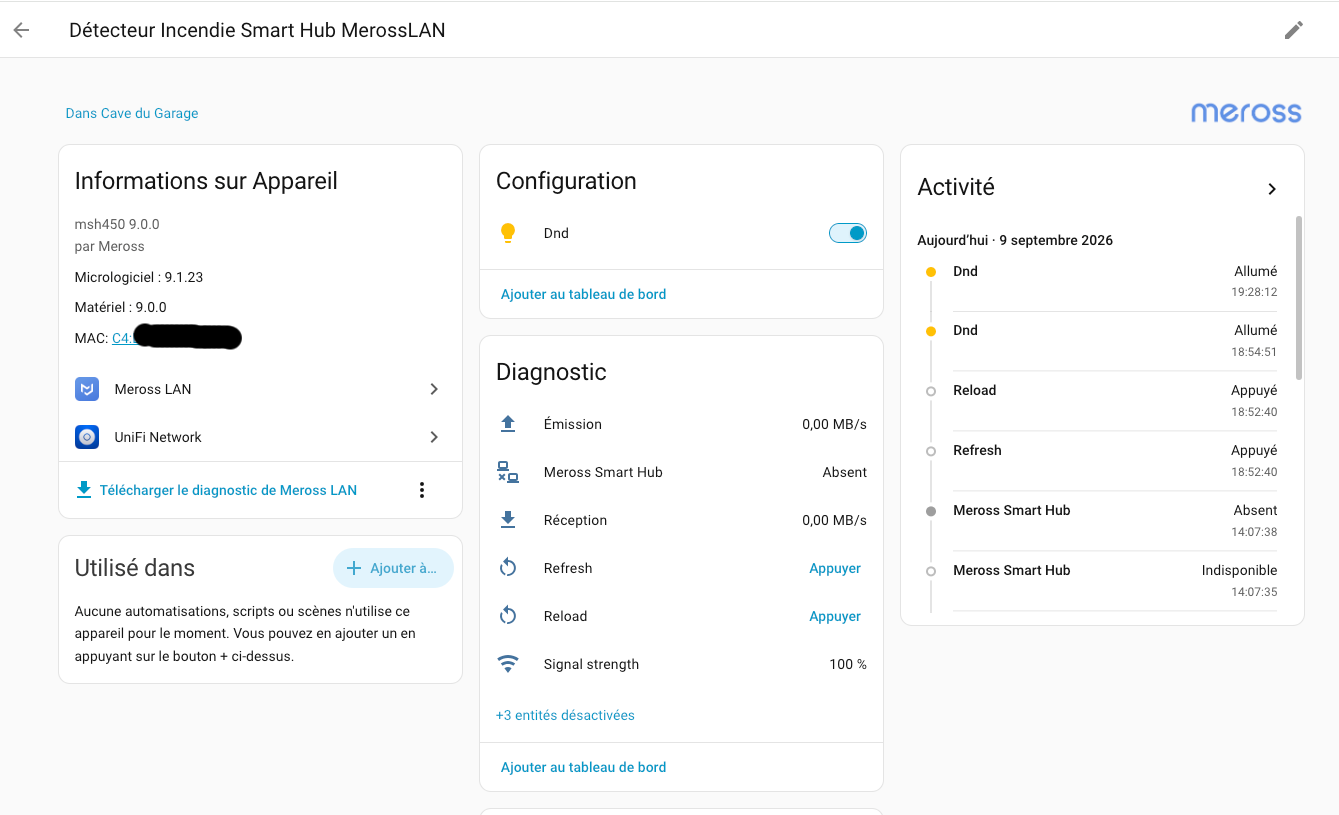Click the Meross LAN integration icon
This screenshot has height=815, width=1339.
click(87, 389)
